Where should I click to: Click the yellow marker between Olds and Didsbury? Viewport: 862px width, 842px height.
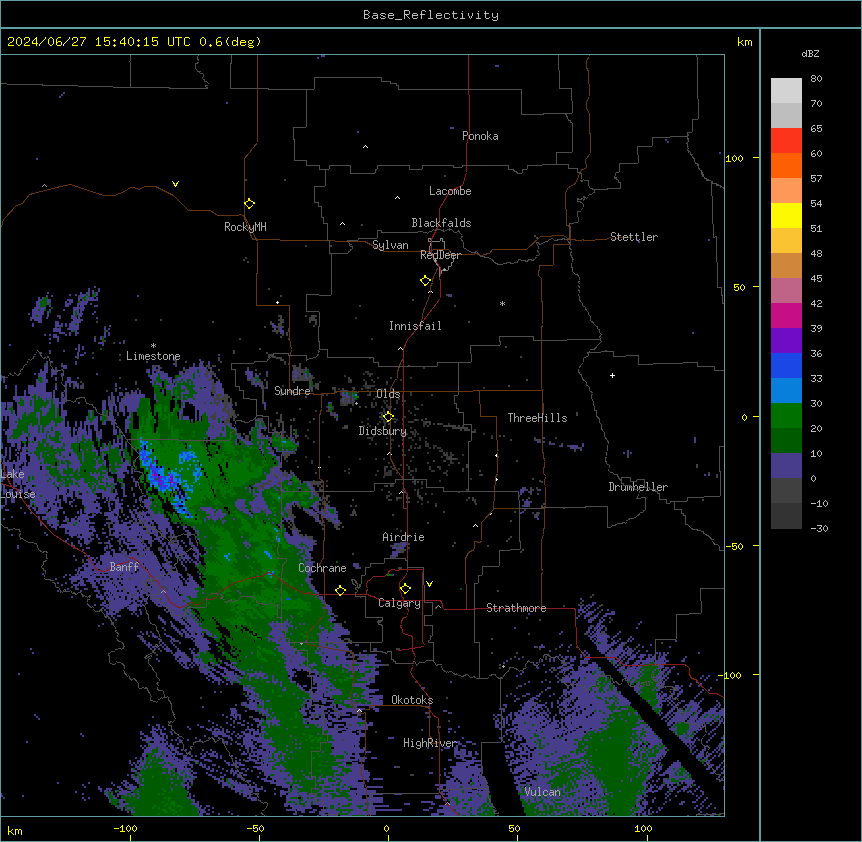388,417
